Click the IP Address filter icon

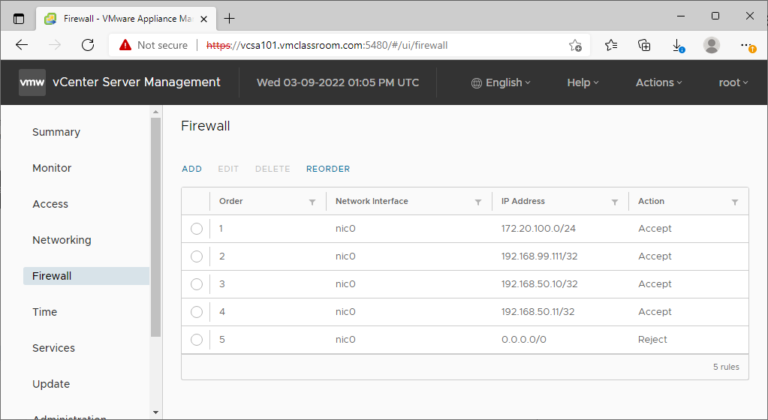614,202
